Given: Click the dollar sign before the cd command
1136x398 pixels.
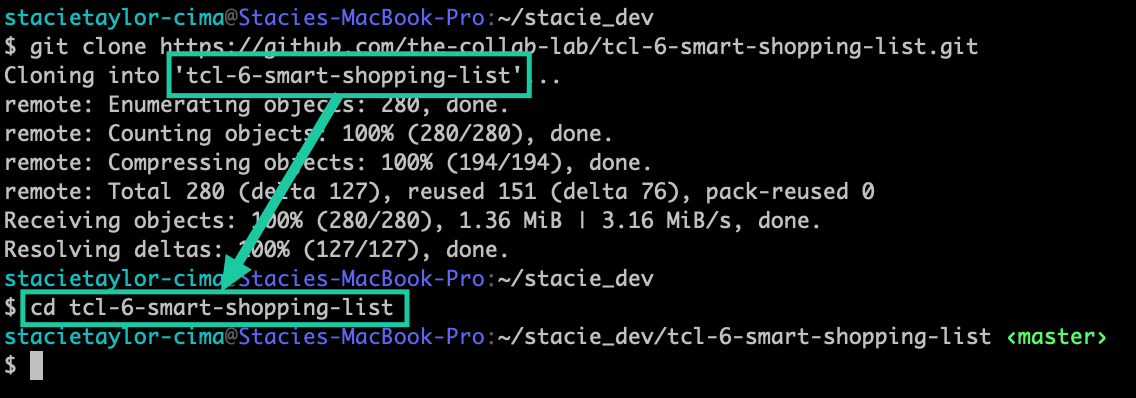Looking at the screenshot, I should pos(10,308).
